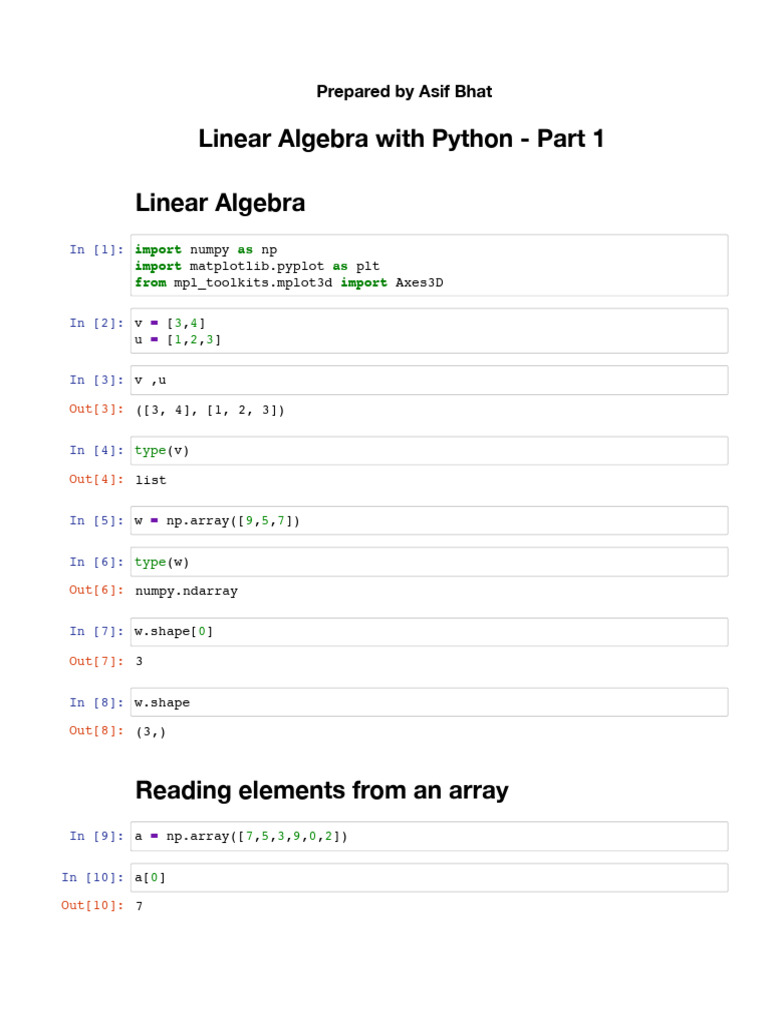Click code cell 'w = np.array([9,5,7])'
This screenshot has height=1024, width=768.
click(429, 520)
